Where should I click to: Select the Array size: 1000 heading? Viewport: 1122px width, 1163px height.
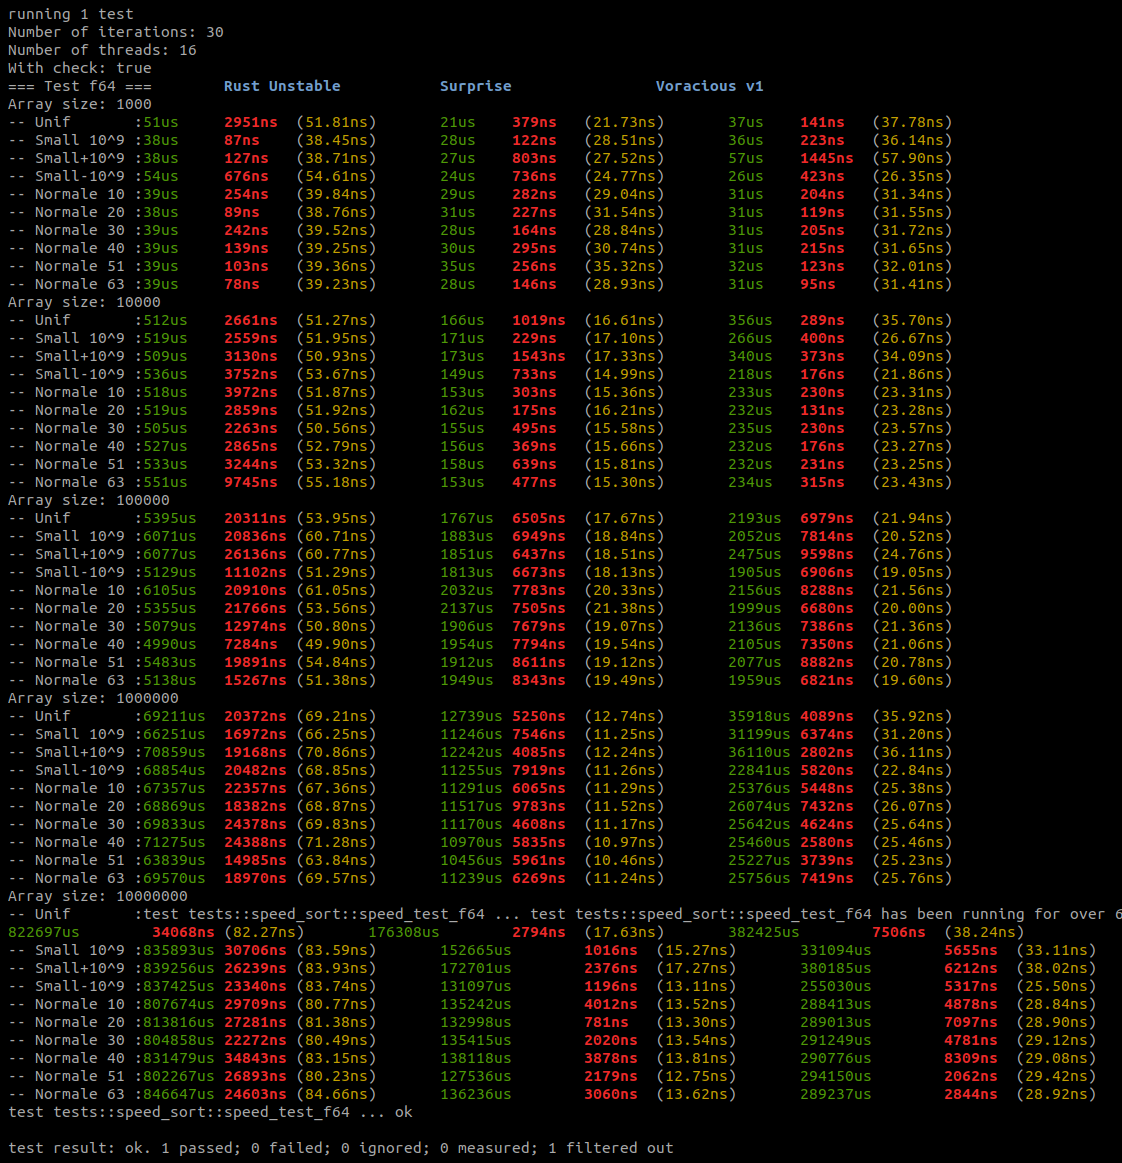(80, 104)
